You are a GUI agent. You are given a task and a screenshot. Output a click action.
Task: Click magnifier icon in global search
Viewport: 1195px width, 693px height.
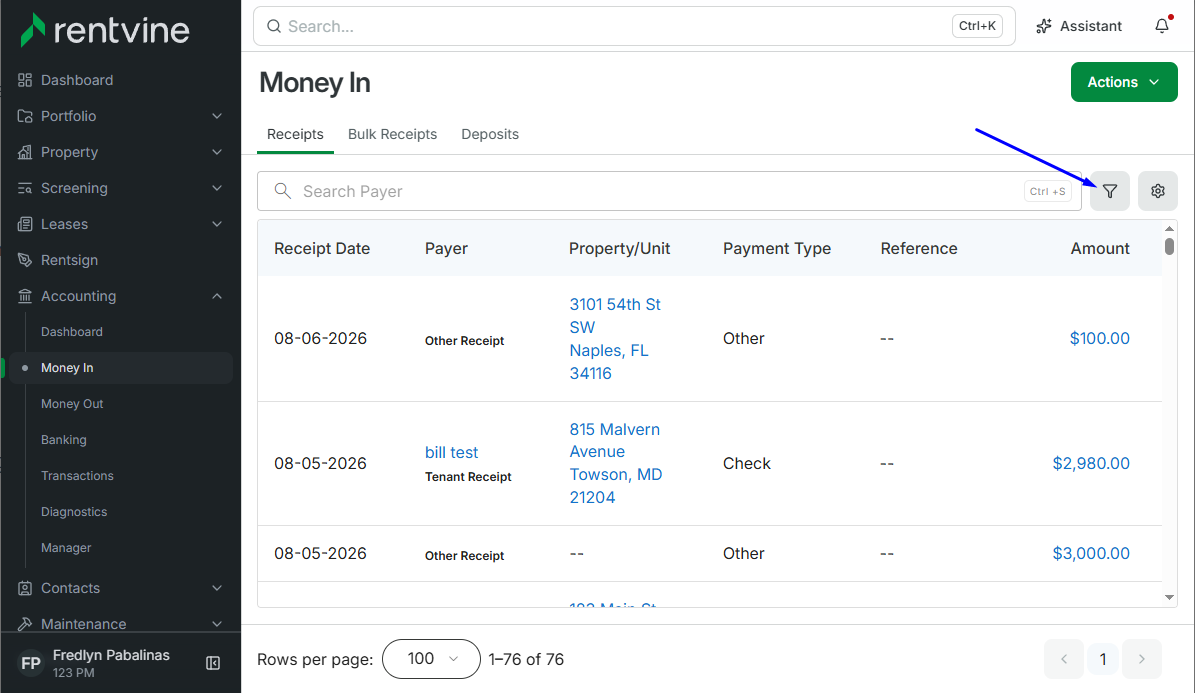274,27
